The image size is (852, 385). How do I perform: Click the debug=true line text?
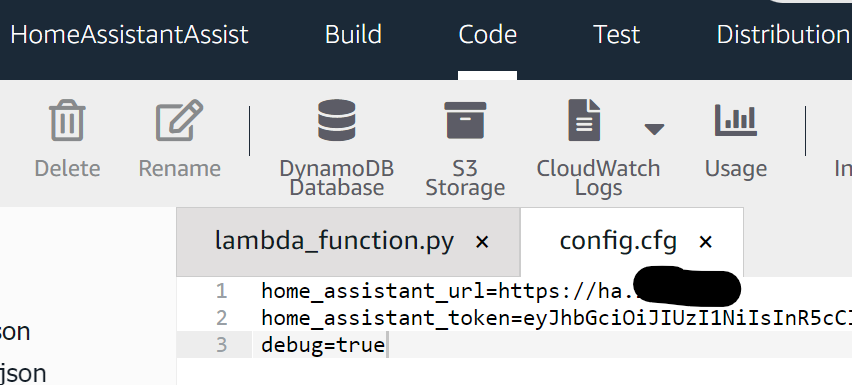pos(323,345)
